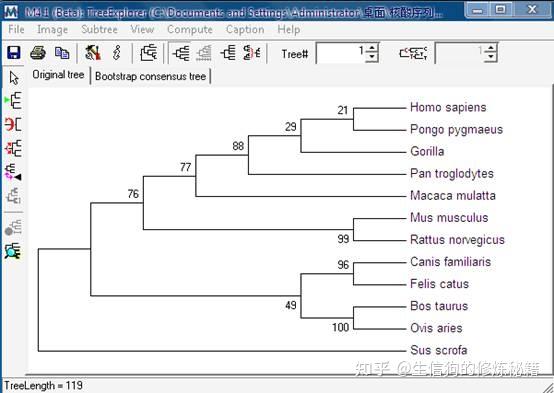Select the Macaca mulatta taxon label

click(x=453, y=196)
